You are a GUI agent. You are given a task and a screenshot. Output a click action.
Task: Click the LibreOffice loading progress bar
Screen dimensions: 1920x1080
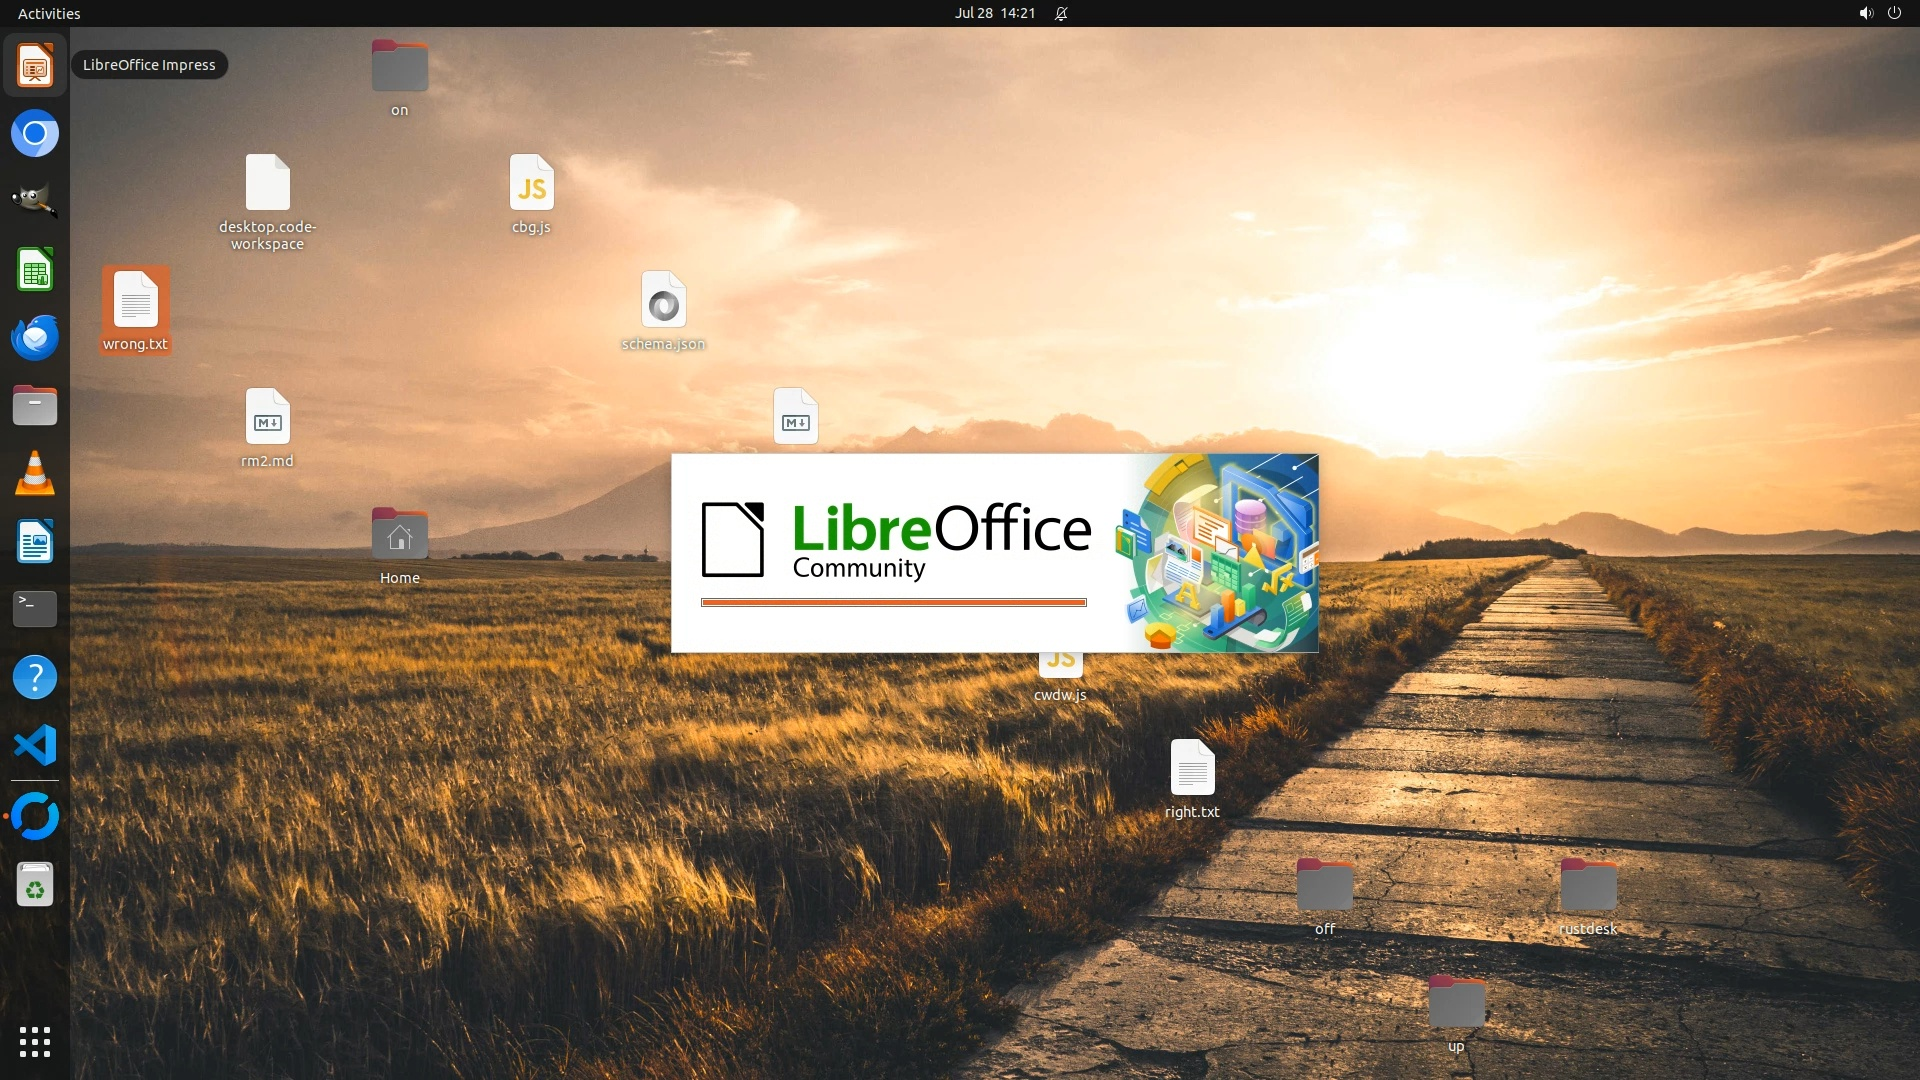[893, 602]
